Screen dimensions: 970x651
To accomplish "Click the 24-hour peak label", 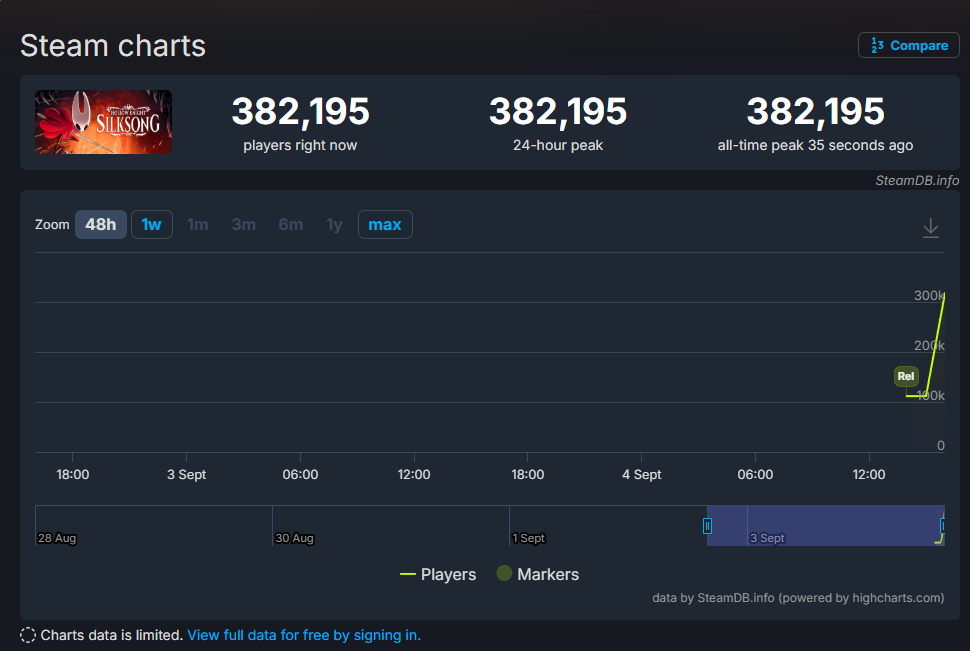I will tap(558, 145).
